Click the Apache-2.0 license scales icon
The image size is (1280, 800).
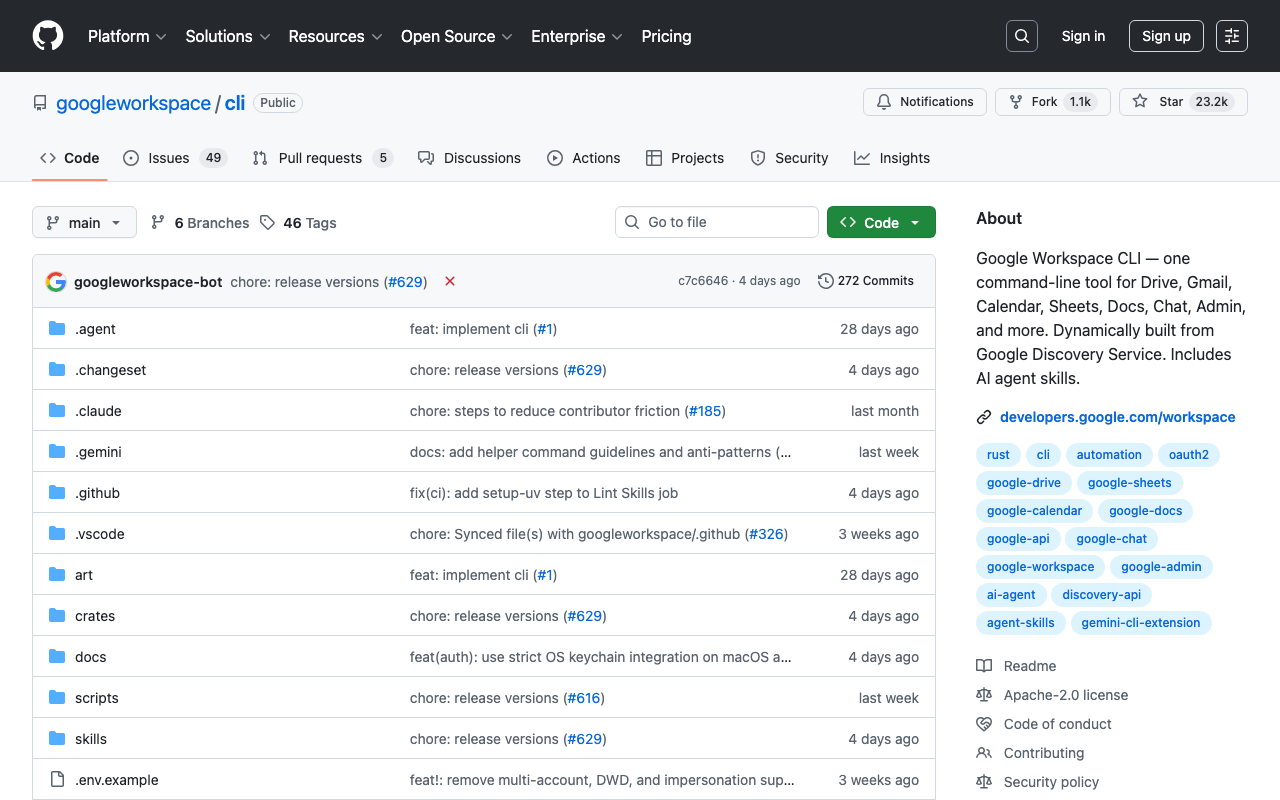click(x=984, y=694)
